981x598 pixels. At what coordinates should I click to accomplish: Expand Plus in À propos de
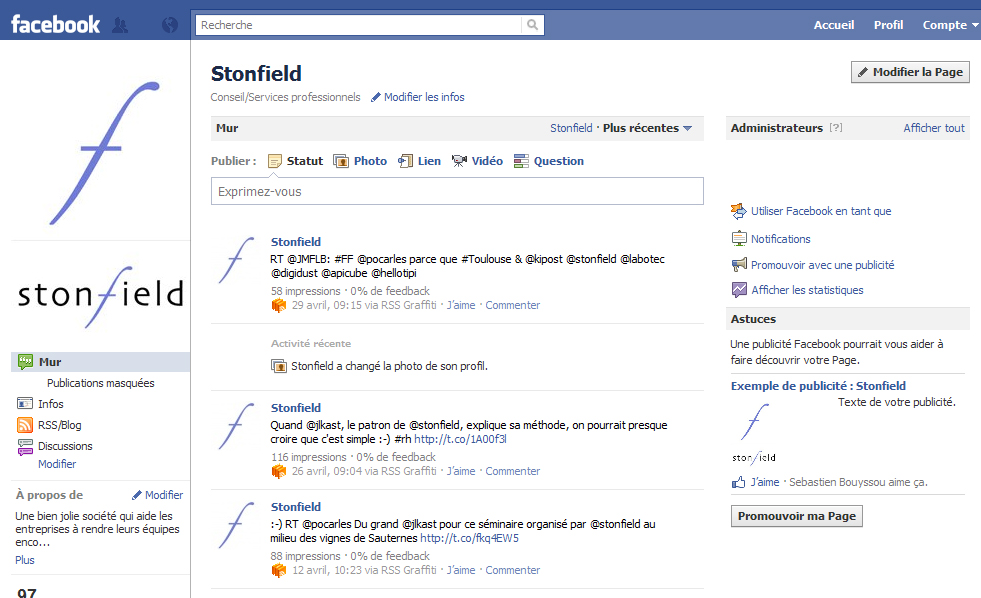point(25,560)
